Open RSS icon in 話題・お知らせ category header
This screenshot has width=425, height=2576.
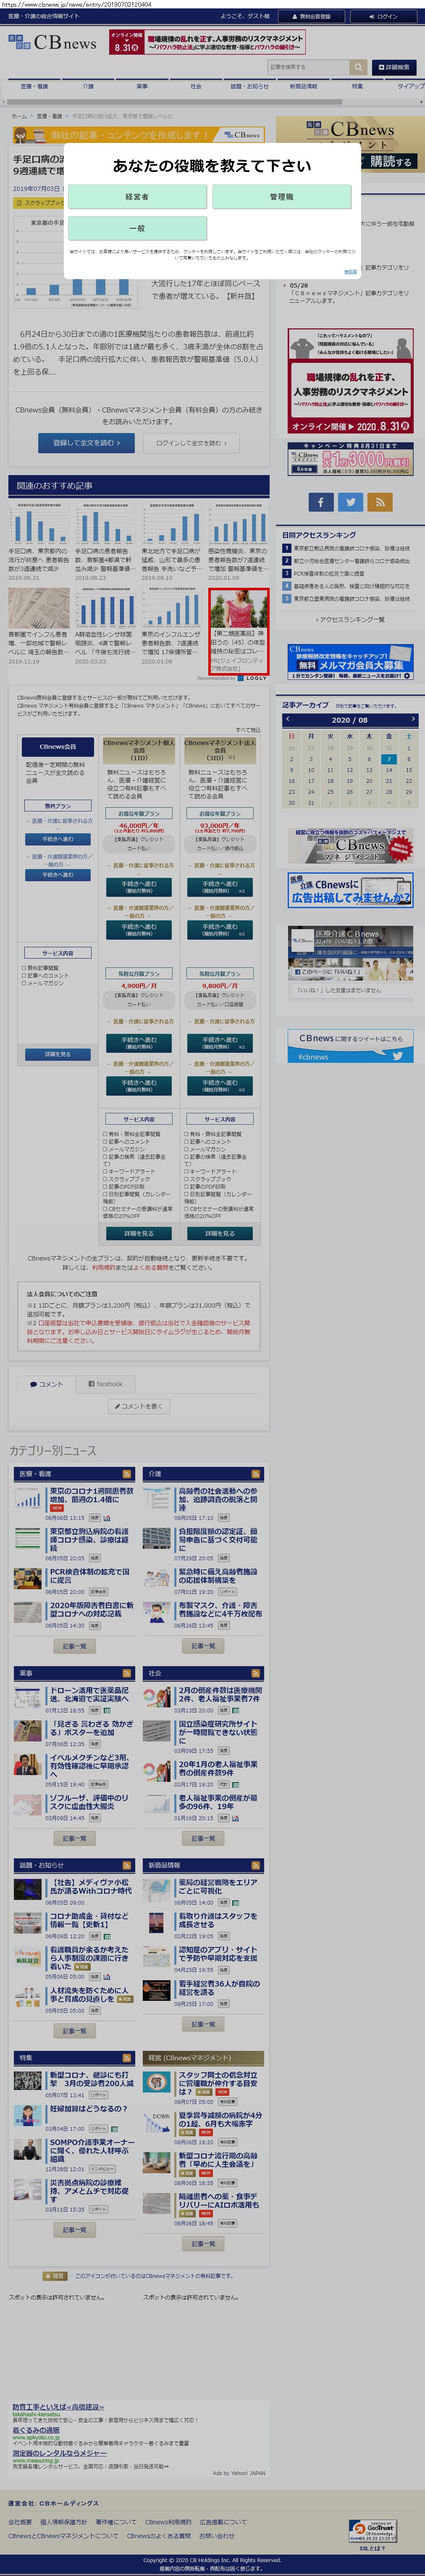126,1865
